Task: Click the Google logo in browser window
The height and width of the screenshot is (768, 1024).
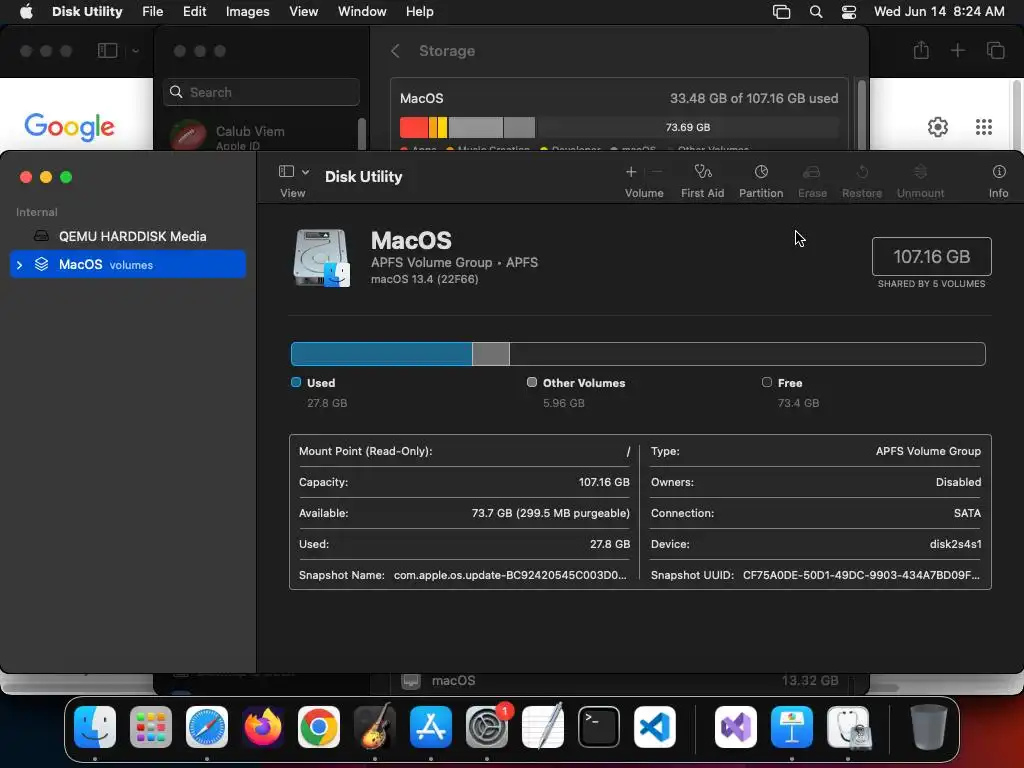Action: coord(69,127)
